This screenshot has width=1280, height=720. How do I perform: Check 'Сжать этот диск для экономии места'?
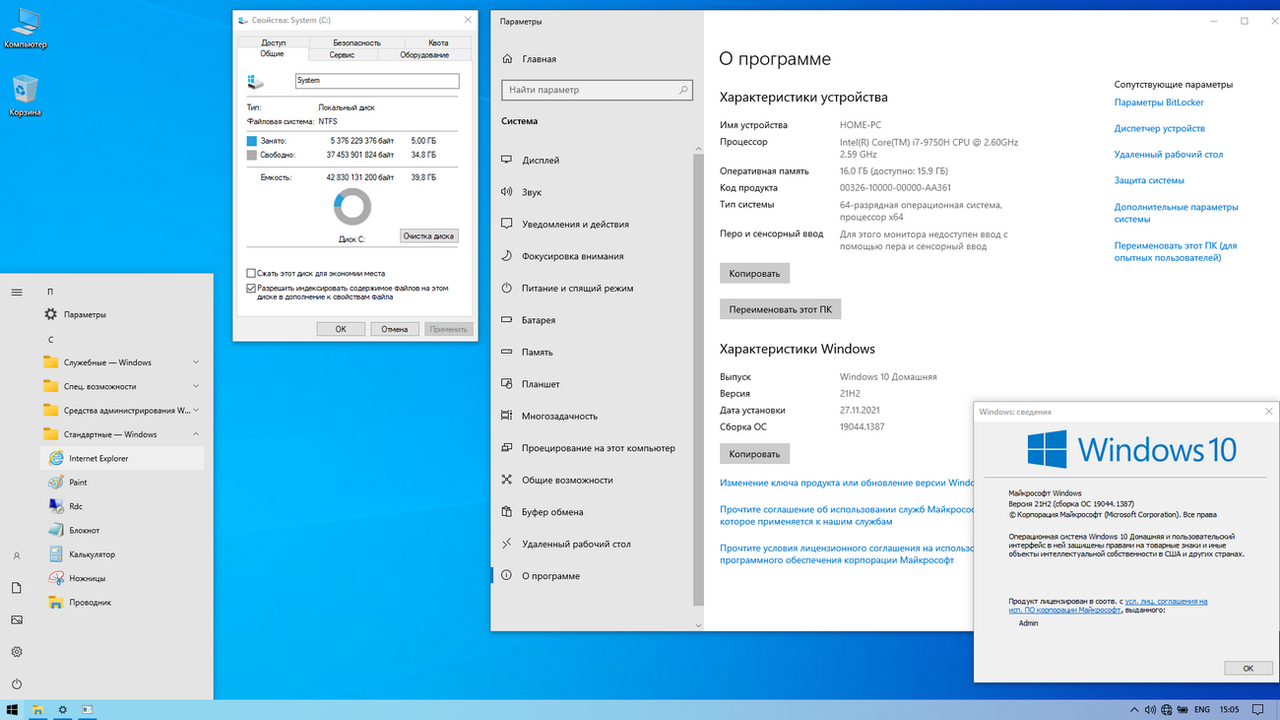[x=251, y=273]
